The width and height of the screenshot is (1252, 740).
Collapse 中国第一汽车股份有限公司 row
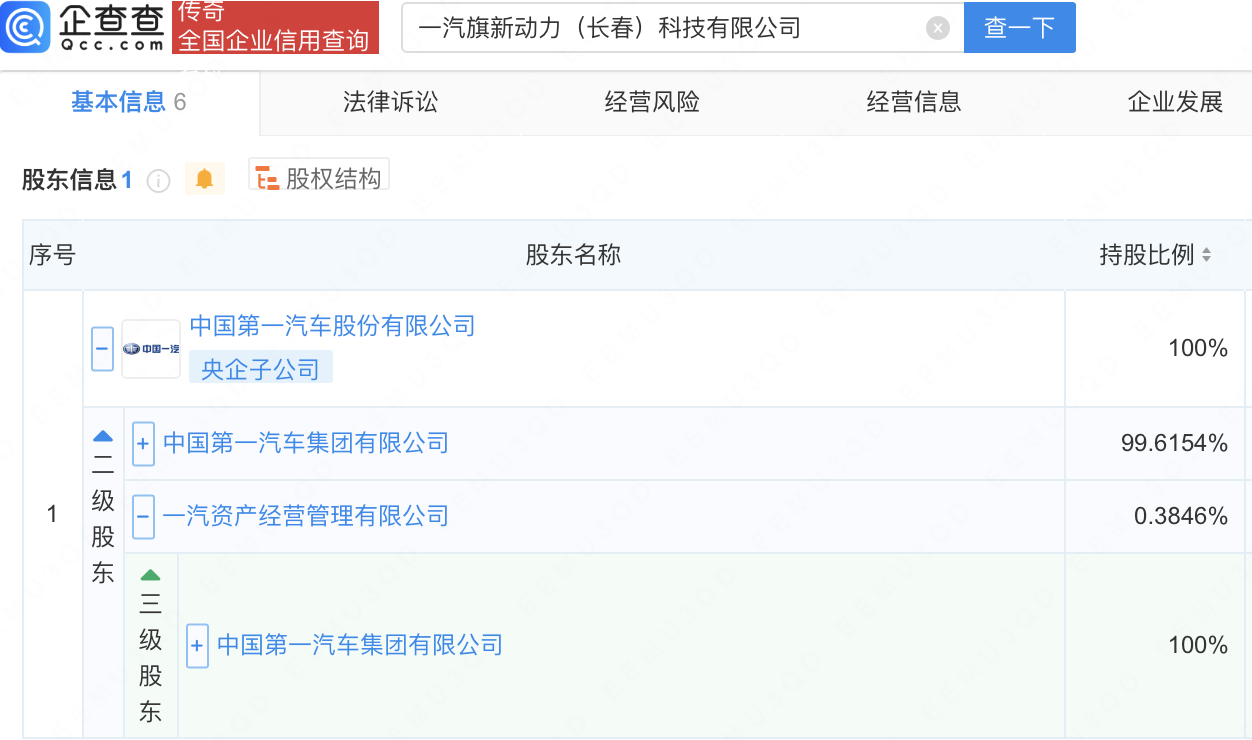tap(102, 349)
